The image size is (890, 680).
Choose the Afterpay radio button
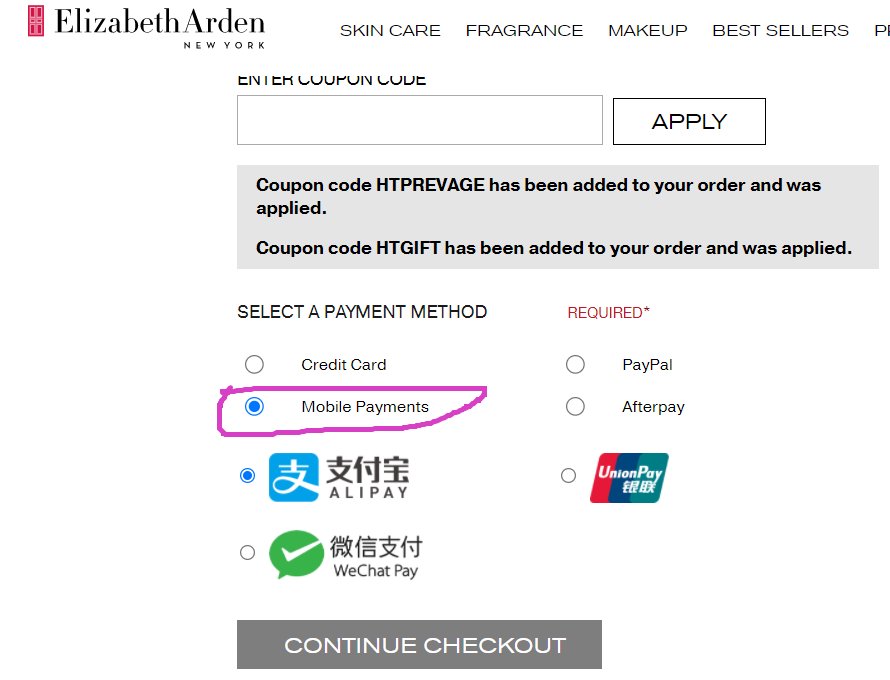coord(575,407)
